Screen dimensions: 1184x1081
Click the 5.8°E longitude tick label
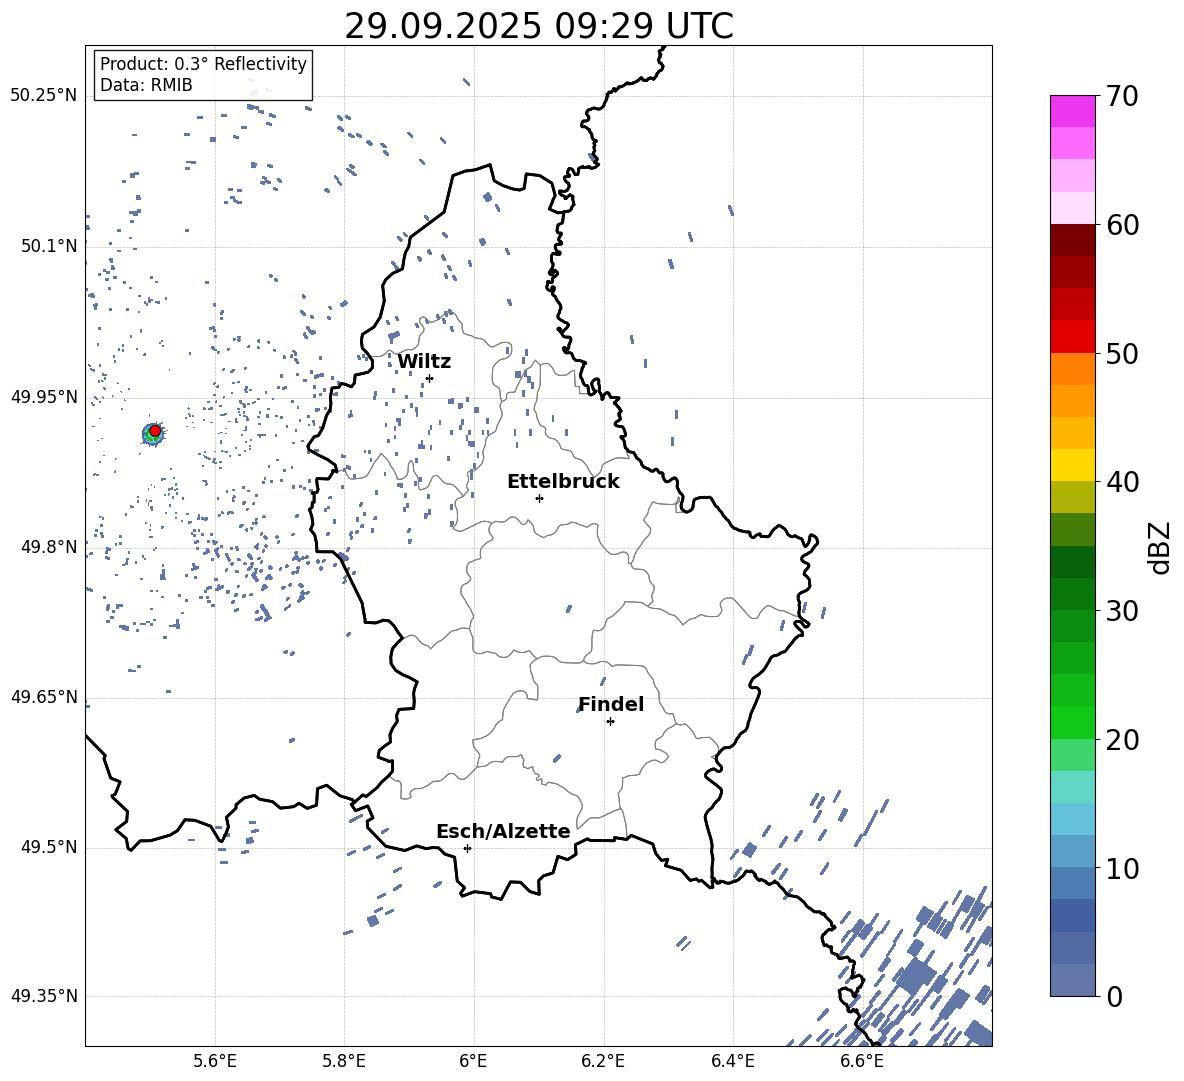point(344,1061)
